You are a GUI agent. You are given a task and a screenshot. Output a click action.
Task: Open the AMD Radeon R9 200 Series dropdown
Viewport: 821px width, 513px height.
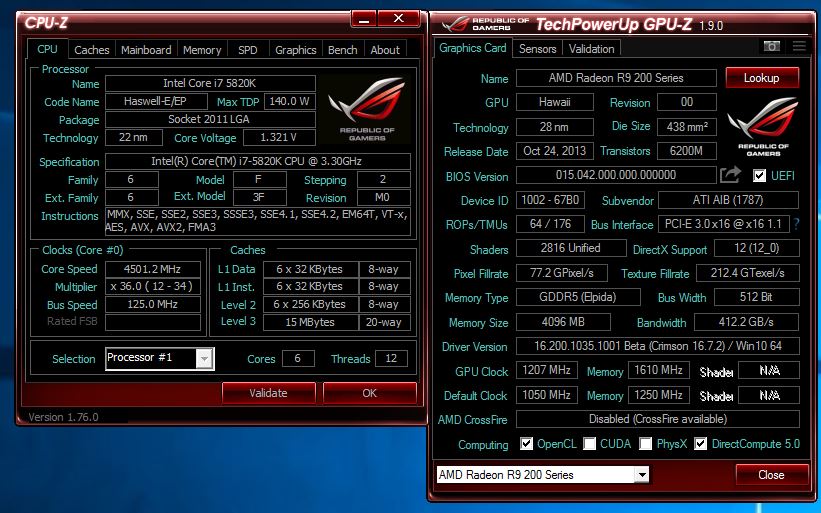tap(641, 475)
